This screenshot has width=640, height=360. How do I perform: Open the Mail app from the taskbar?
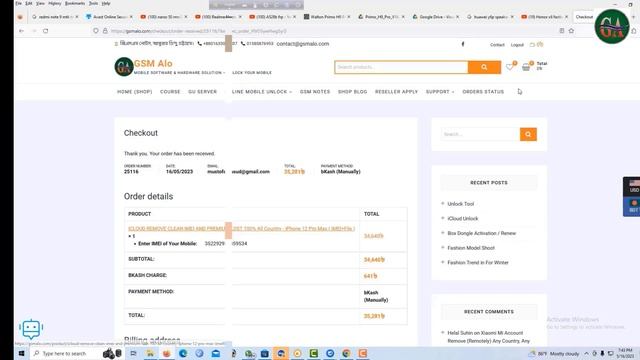216,353
